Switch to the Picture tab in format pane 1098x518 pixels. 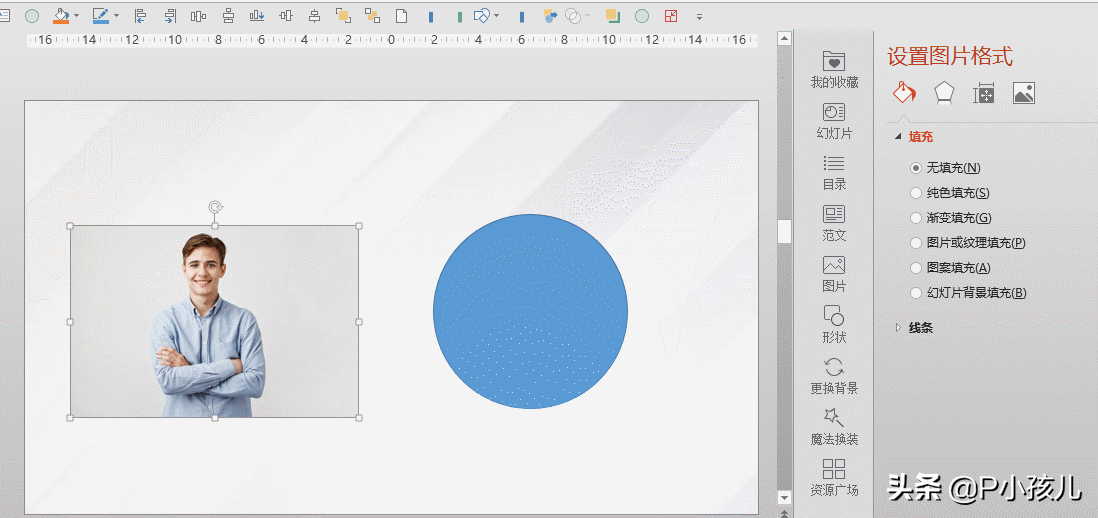click(x=1024, y=93)
